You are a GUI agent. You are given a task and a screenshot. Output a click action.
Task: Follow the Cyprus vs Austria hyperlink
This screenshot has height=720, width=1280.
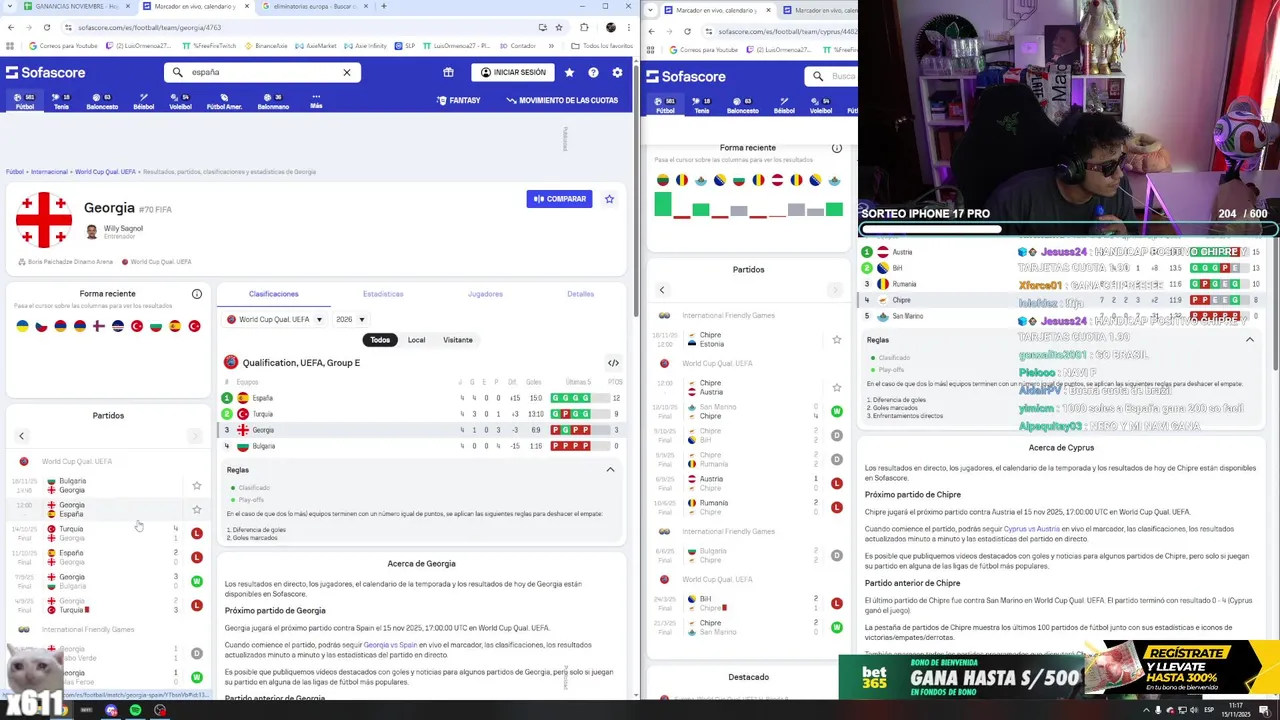1031,529
